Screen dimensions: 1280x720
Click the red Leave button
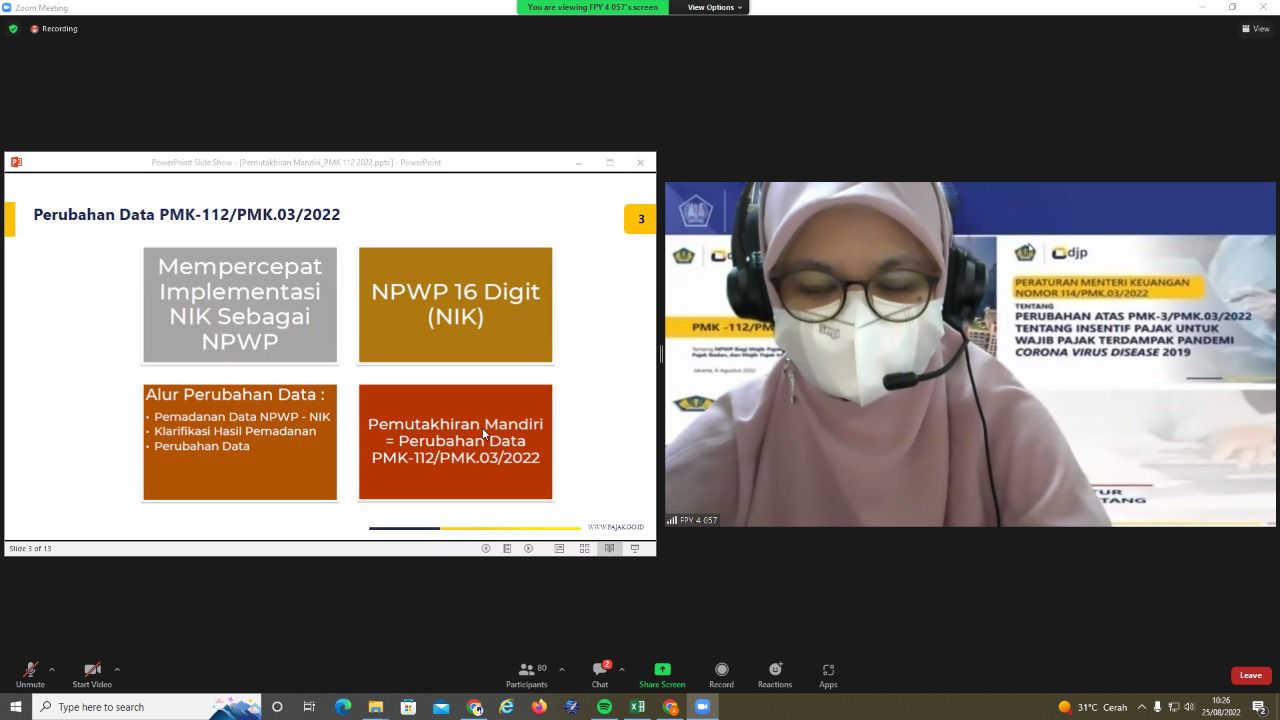click(x=1250, y=675)
